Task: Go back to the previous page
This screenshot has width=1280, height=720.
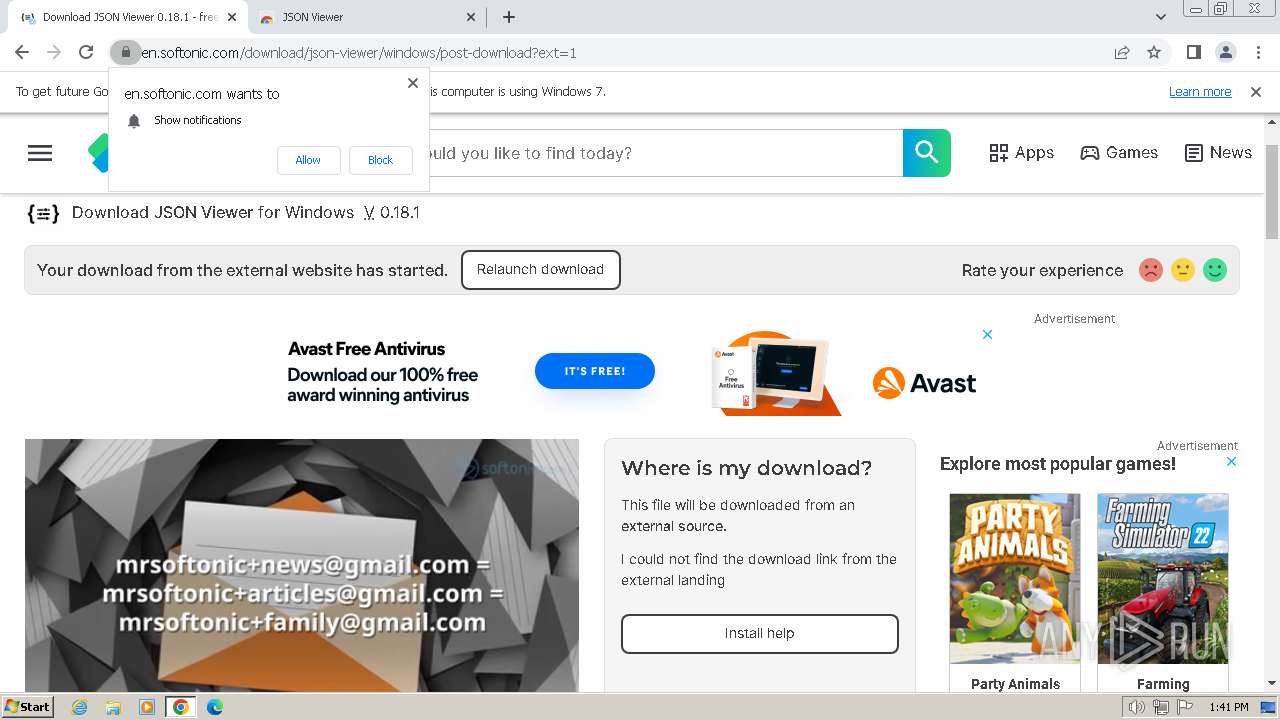Action: pos(22,52)
